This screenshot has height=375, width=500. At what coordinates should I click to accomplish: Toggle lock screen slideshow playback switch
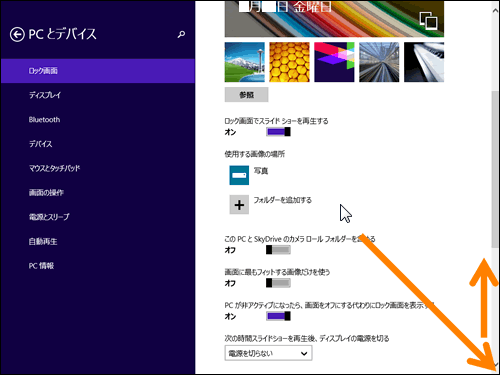pyautogui.click(x=278, y=132)
